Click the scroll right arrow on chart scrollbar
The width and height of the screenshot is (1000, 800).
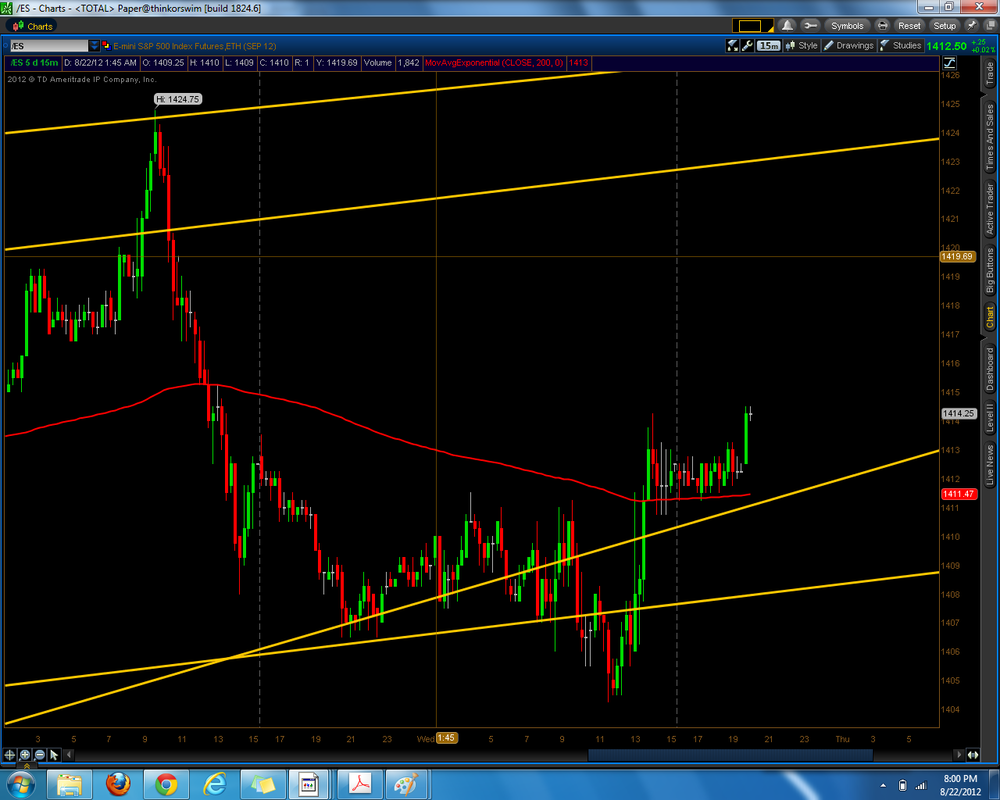tap(958, 755)
